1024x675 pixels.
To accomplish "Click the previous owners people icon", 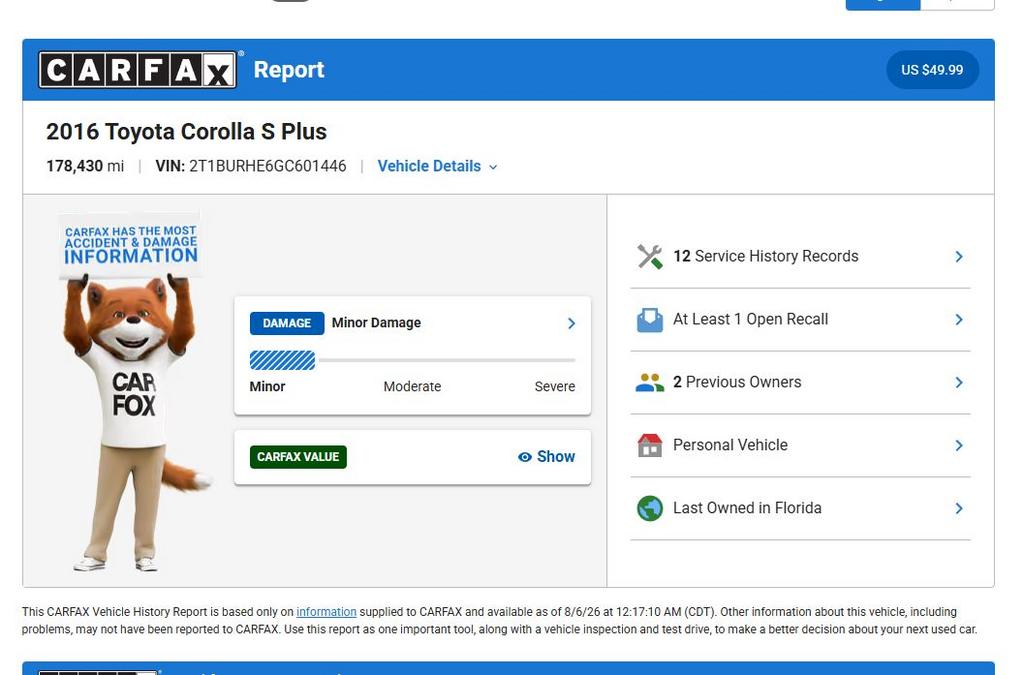I will click(650, 383).
